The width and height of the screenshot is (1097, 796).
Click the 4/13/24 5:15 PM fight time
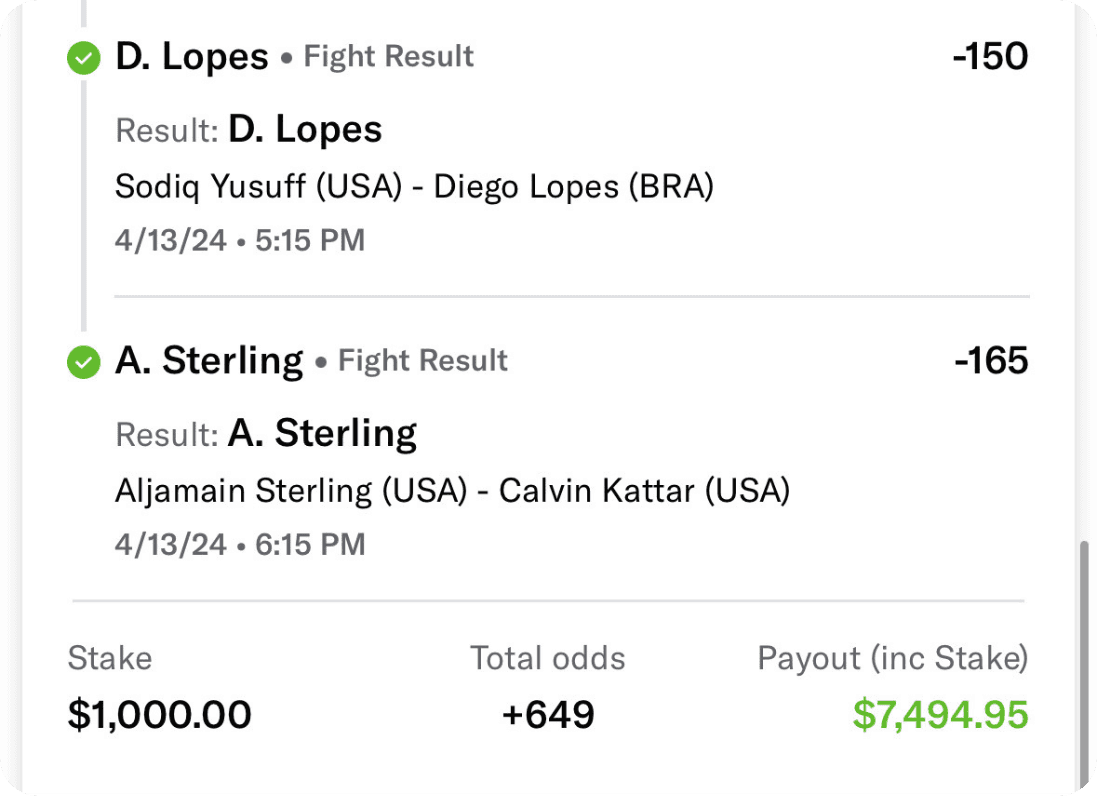click(240, 241)
